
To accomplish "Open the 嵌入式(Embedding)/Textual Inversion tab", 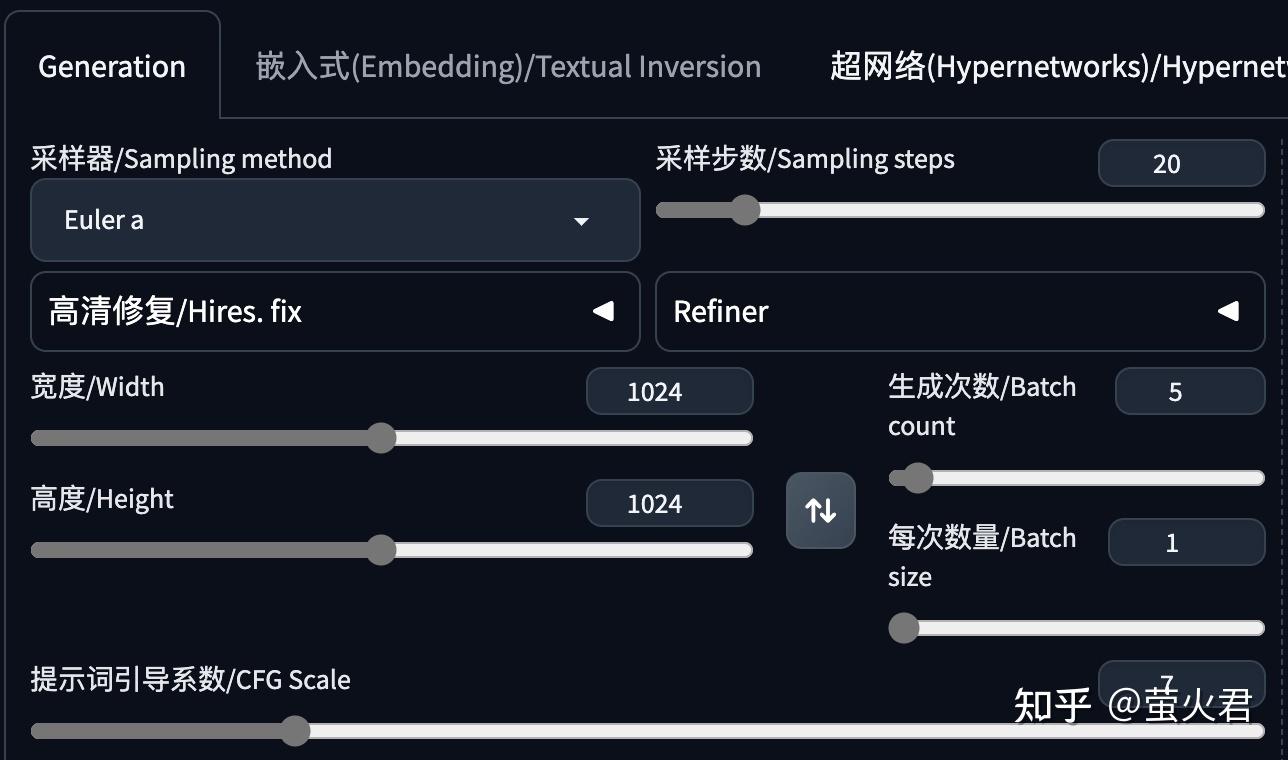I will (x=506, y=66).
